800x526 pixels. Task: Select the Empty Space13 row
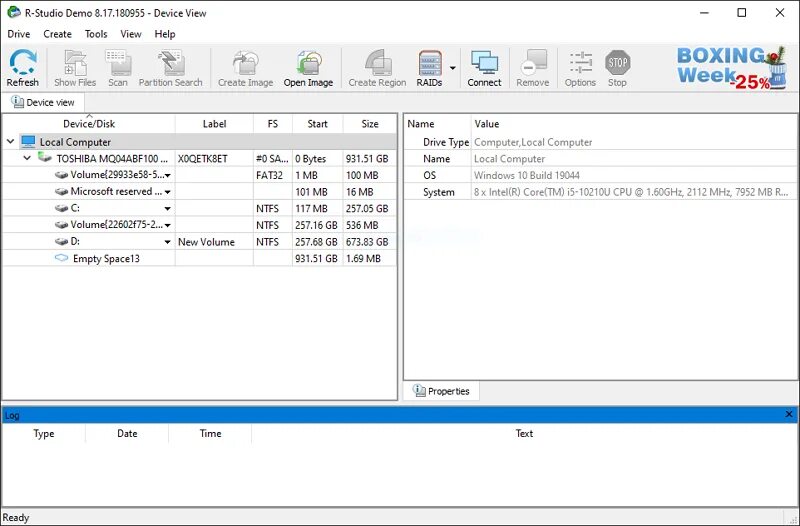coord(199,259)
